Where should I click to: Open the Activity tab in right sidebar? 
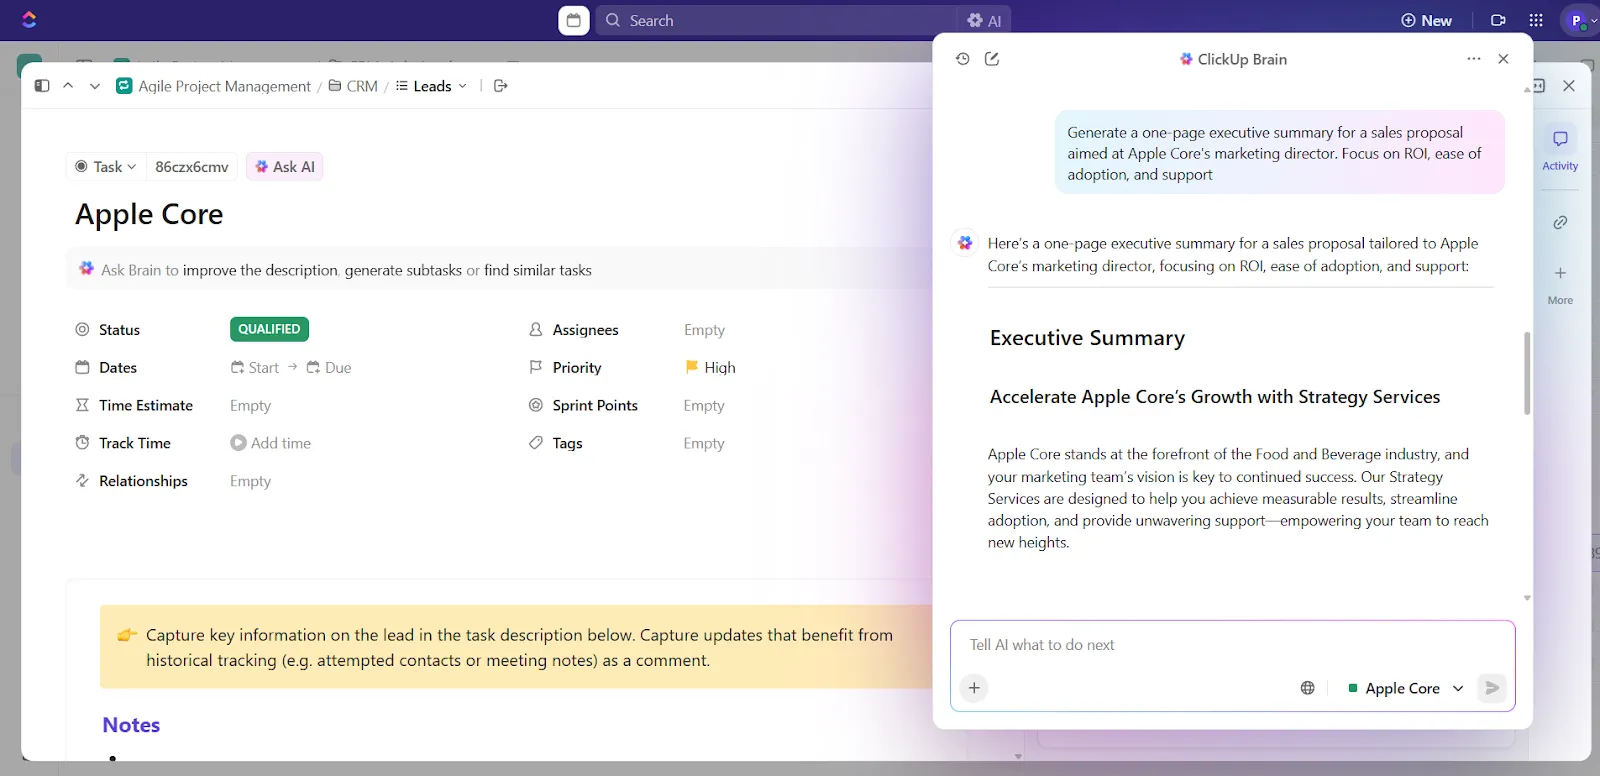pyautogui.click(x=1560, y=148)
